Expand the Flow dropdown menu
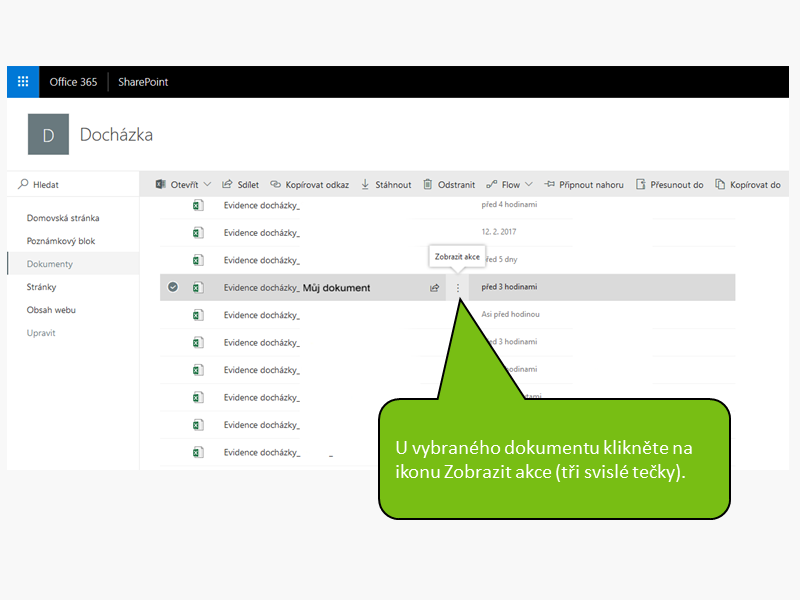 coord(528,185)
